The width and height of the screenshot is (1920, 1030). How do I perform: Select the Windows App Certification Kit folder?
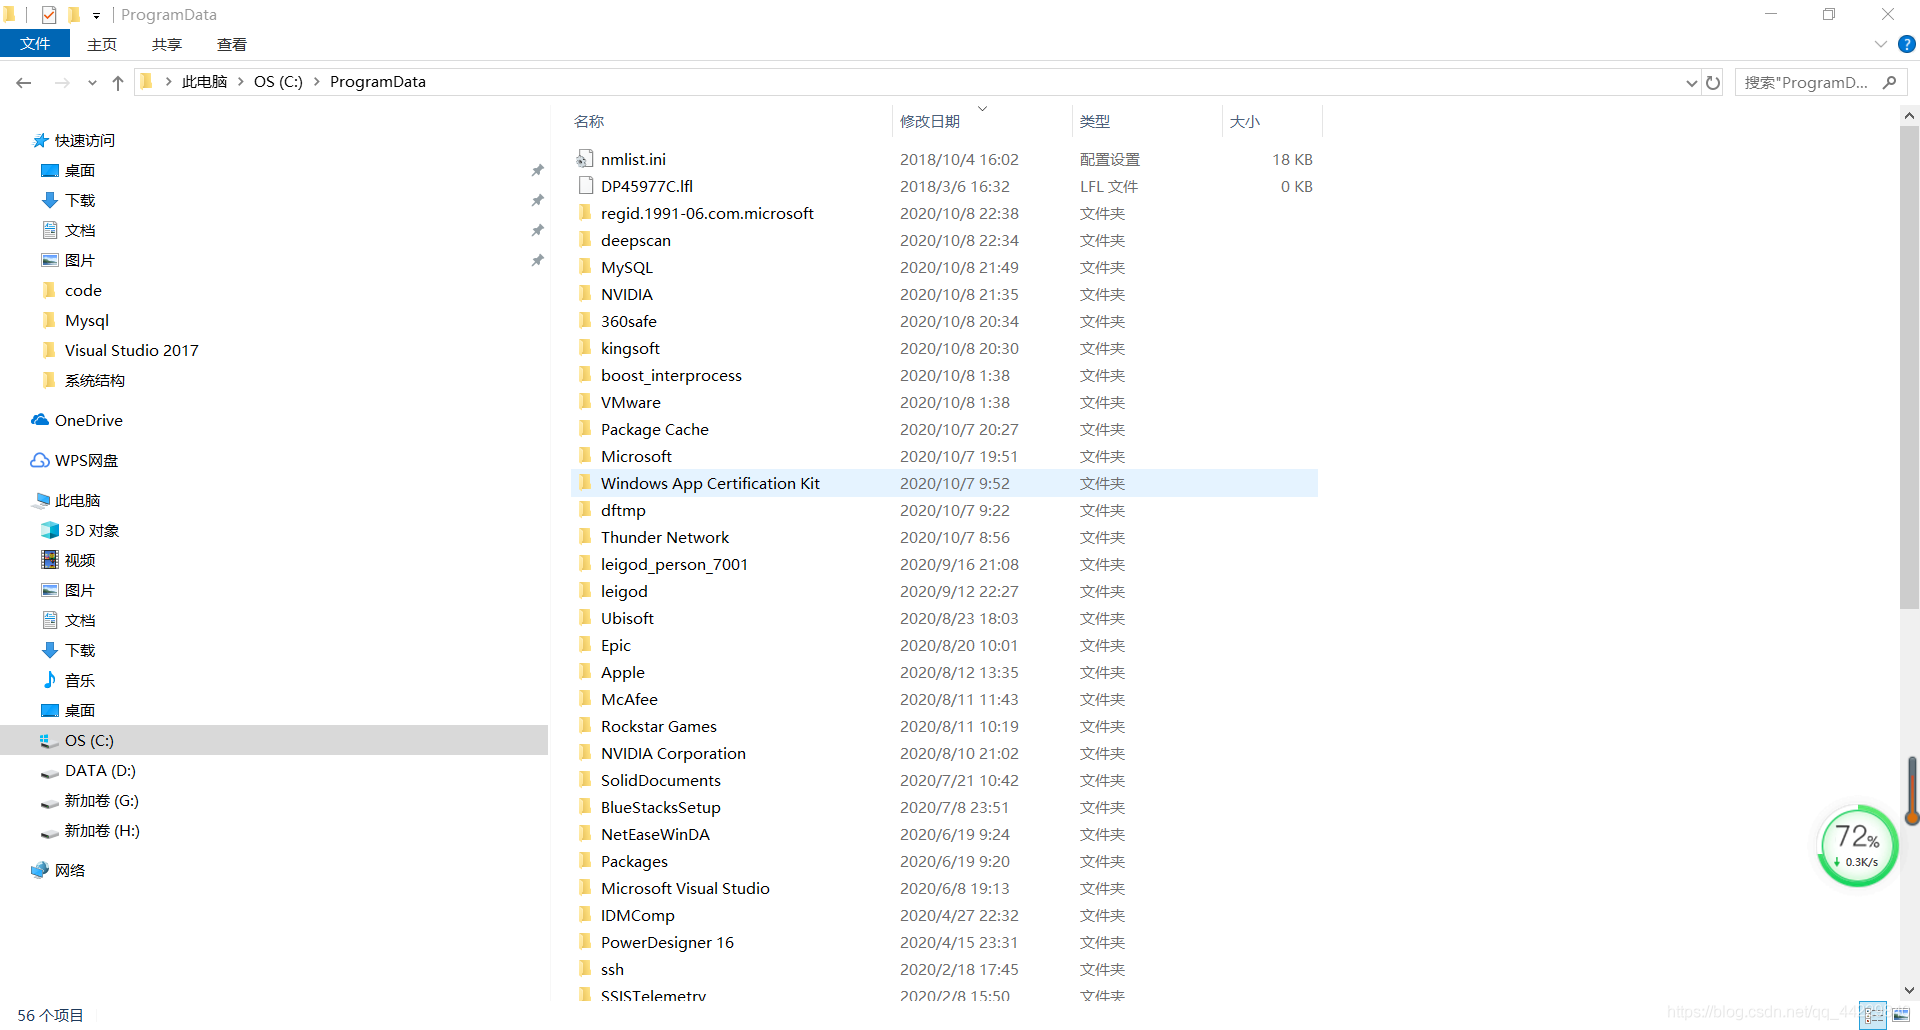[x=944, y=484]
